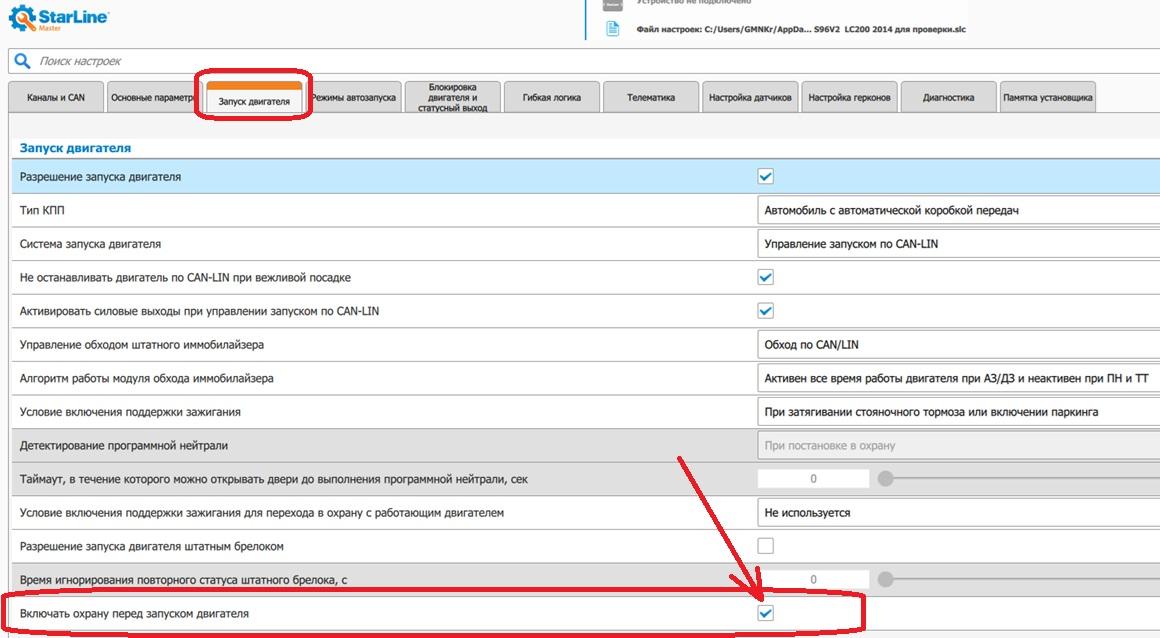Click the magnifier search icon
This screenshot has width=1160, height=638.
[22, 61]
